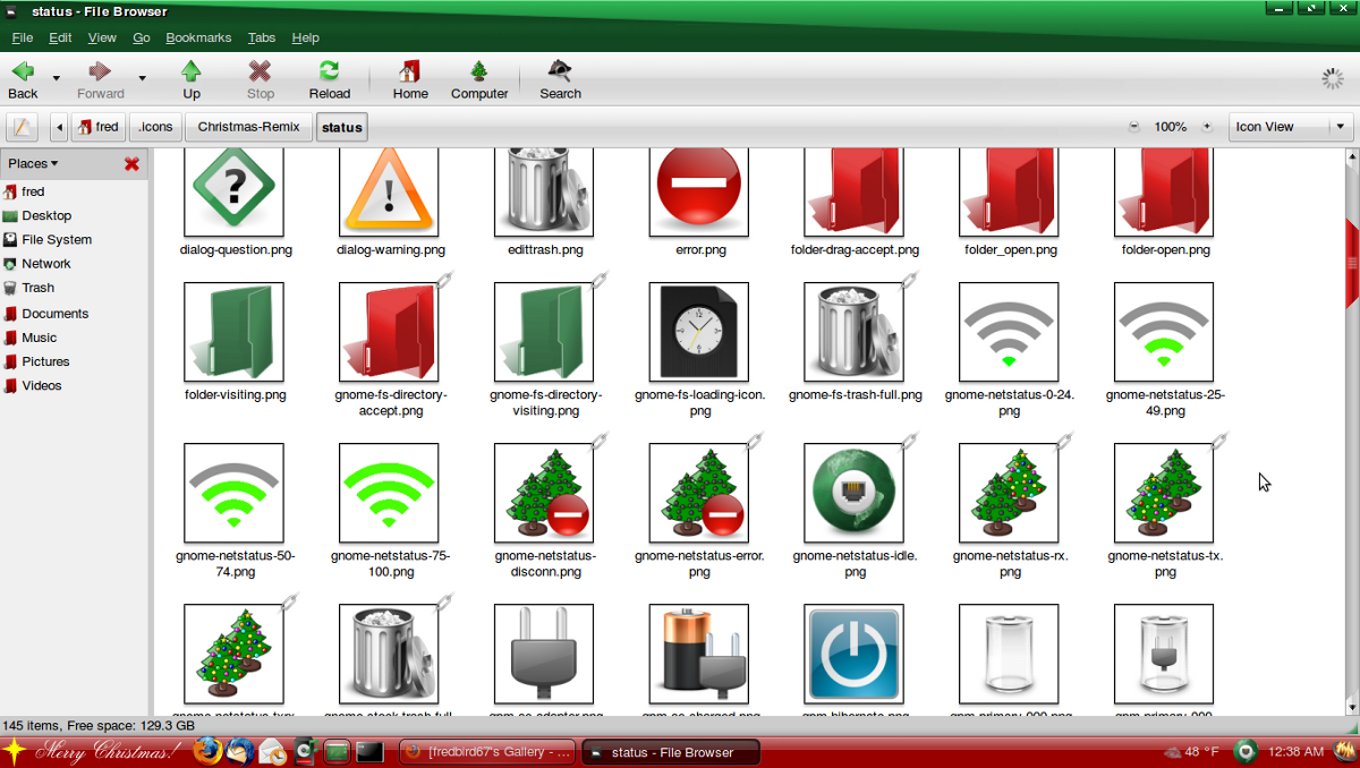Select the edittrash.png trash can icon
The width and height of the screenshot is (1360, 768).
[x=544, y=191]
